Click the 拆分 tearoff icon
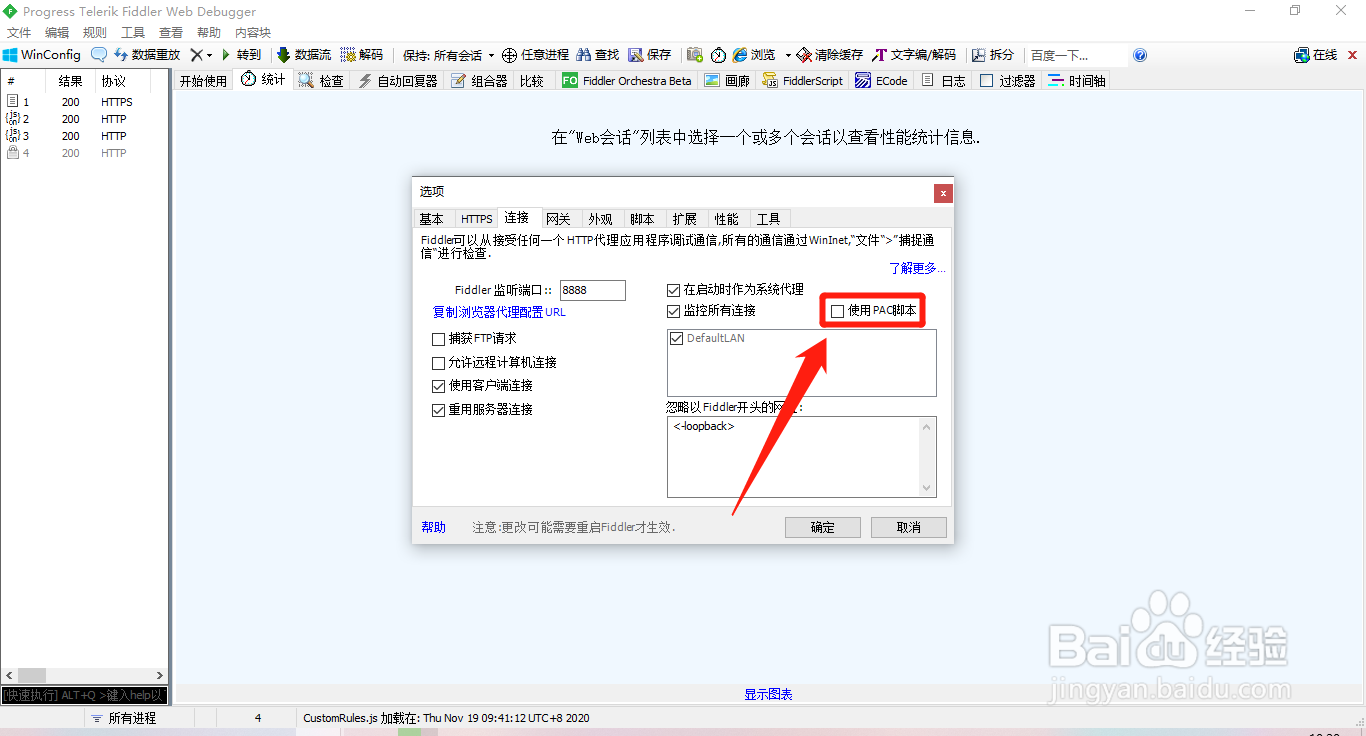 tap(978, 55)
